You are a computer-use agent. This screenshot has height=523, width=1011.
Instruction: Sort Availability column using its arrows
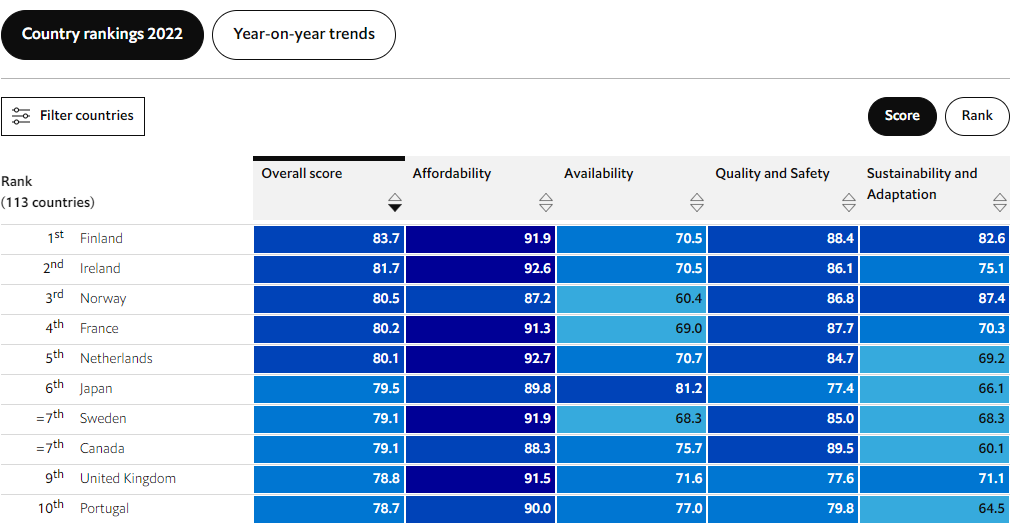697,202
